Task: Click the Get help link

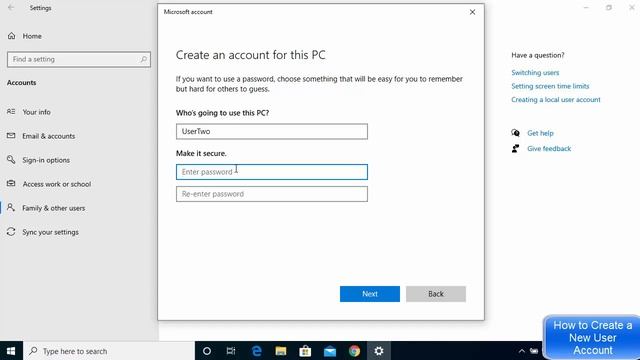Action: pos(540,133)
